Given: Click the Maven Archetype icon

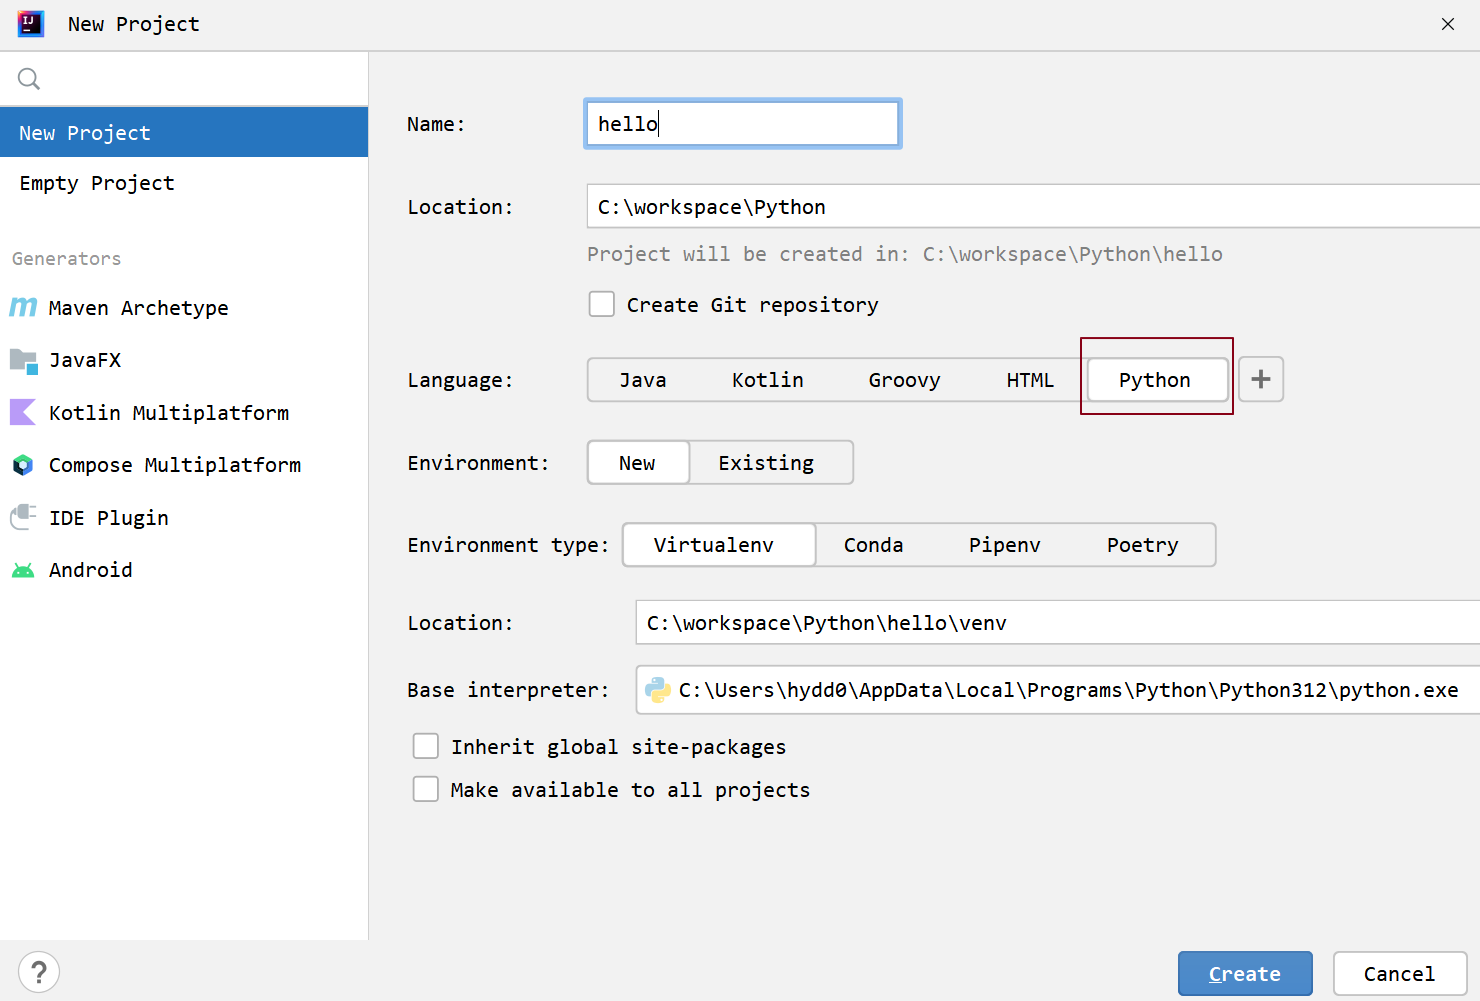Looking at the screenshot, I should point(23,307).
